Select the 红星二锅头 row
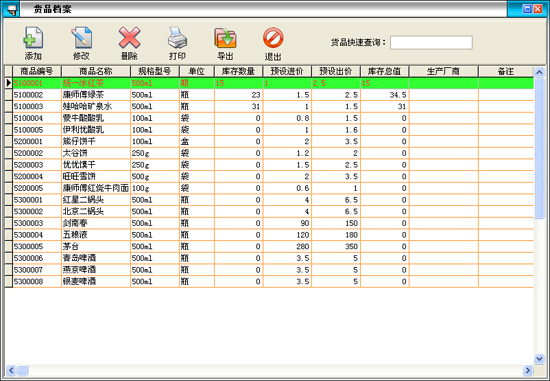This screenshot has height=381, width=550. point(269,200)
